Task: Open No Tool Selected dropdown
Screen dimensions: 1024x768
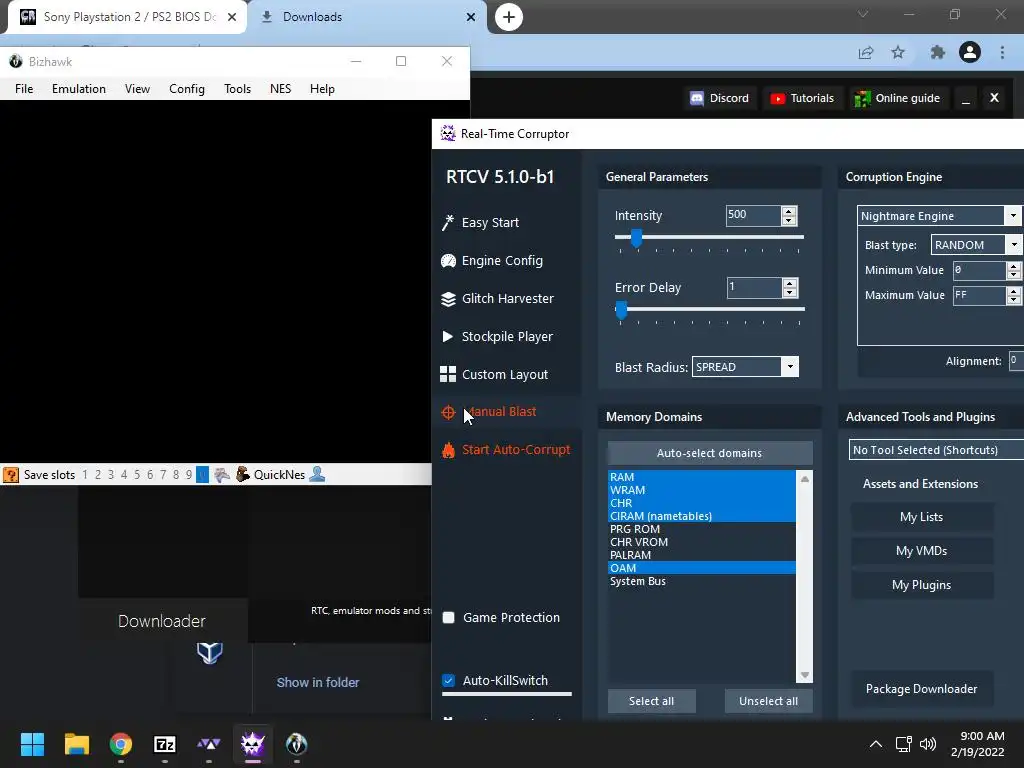Action: pyautogui.click(x=936, y=450)
